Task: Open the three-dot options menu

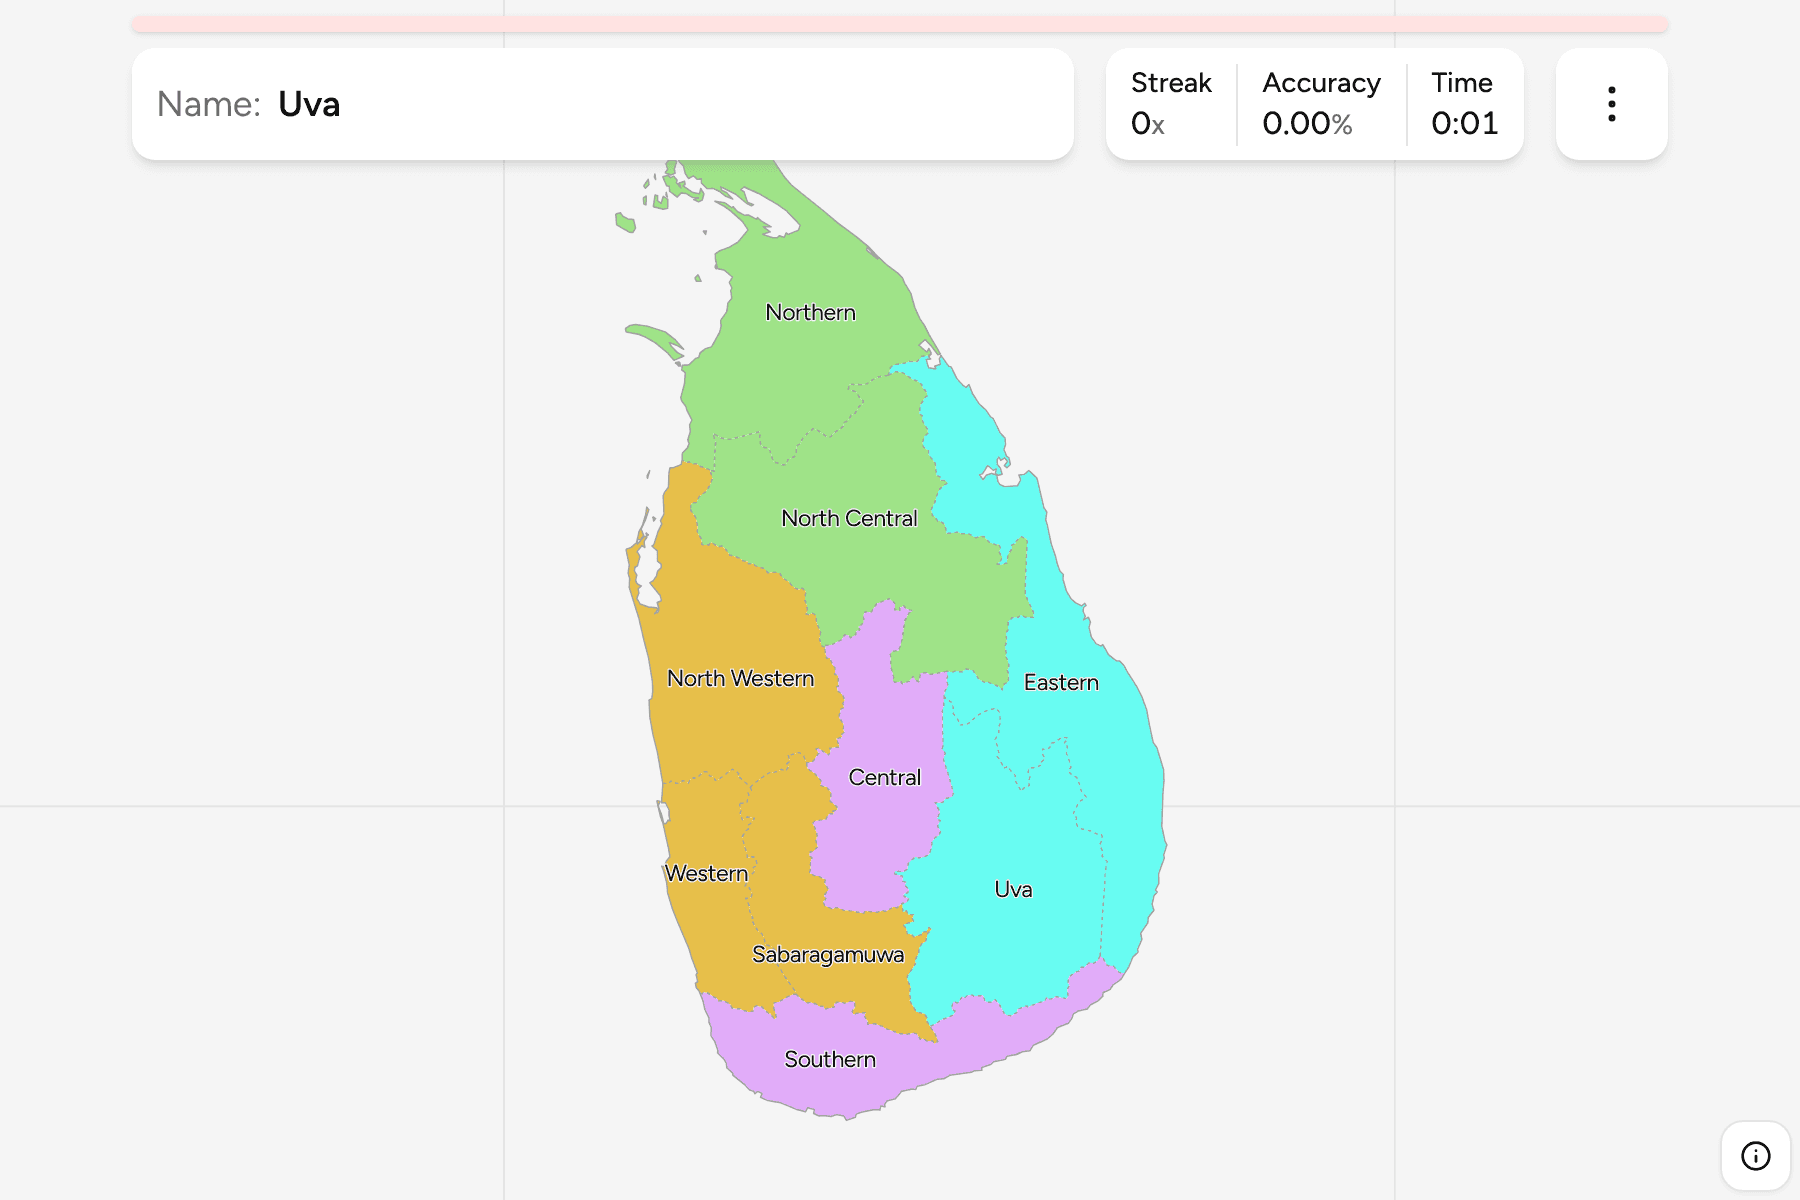Action: point(1611,104)
